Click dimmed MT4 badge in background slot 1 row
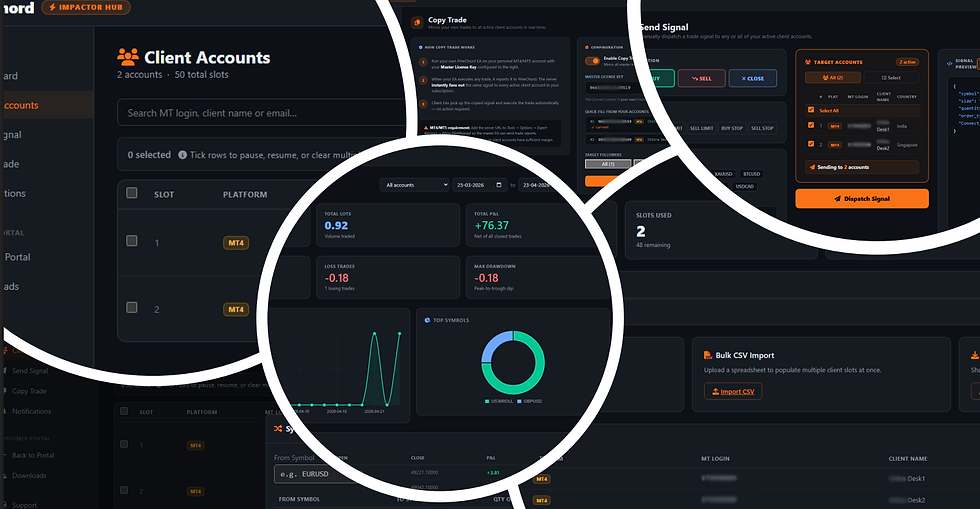Screen dimensions: 980x509 (196, 445)
